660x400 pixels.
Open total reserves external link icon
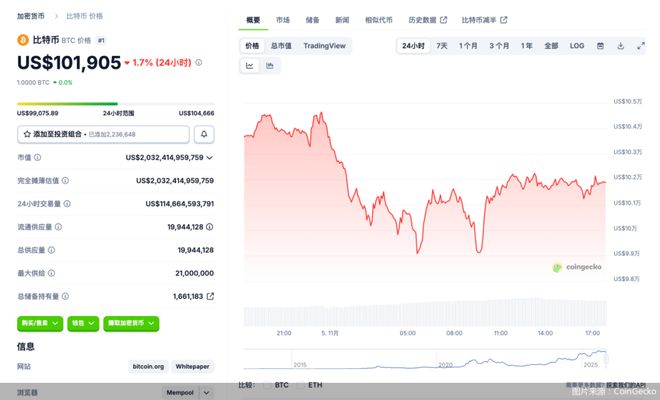pyautogui.click(x=210, y=296)
